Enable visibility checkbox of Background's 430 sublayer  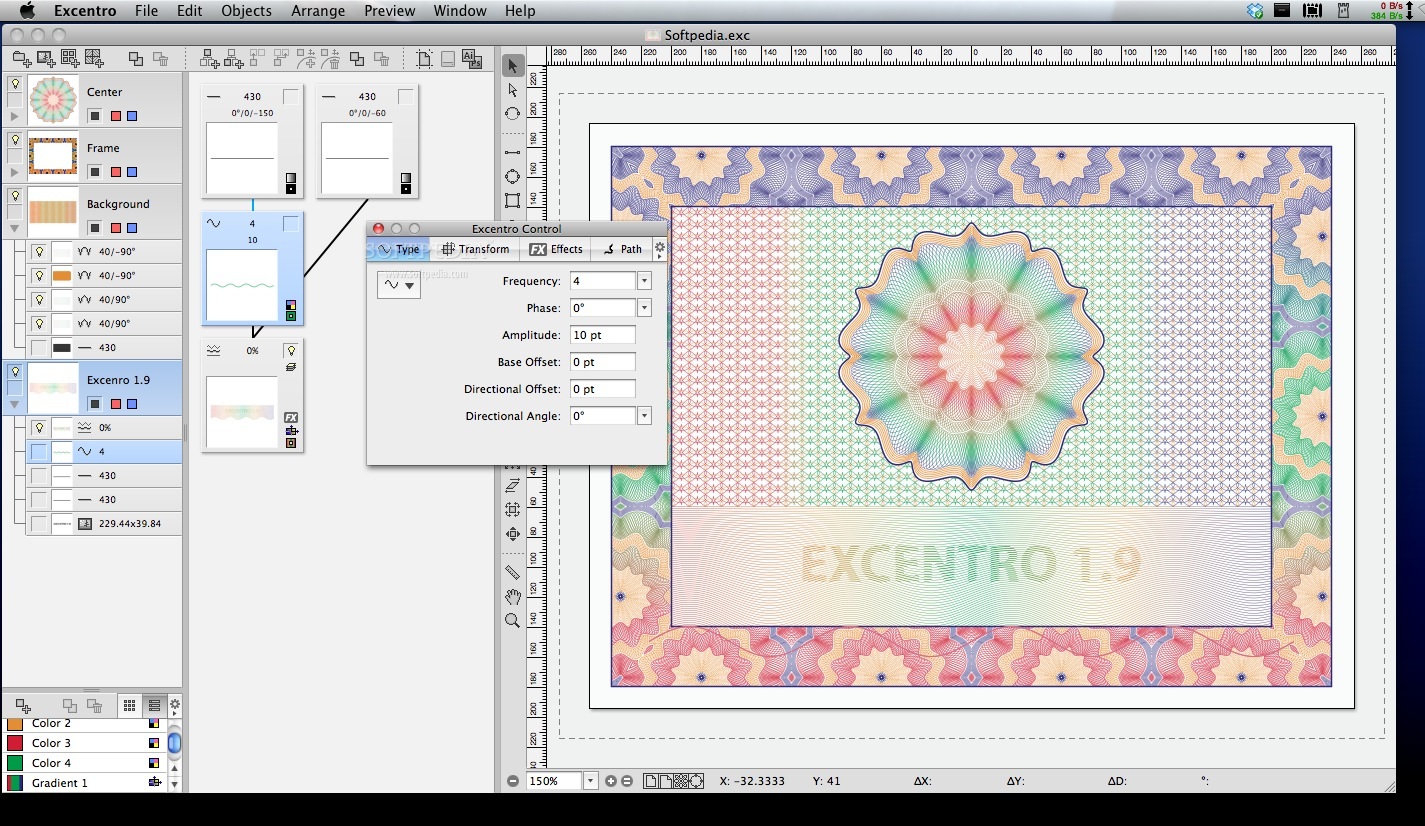(x=39, y=348)
